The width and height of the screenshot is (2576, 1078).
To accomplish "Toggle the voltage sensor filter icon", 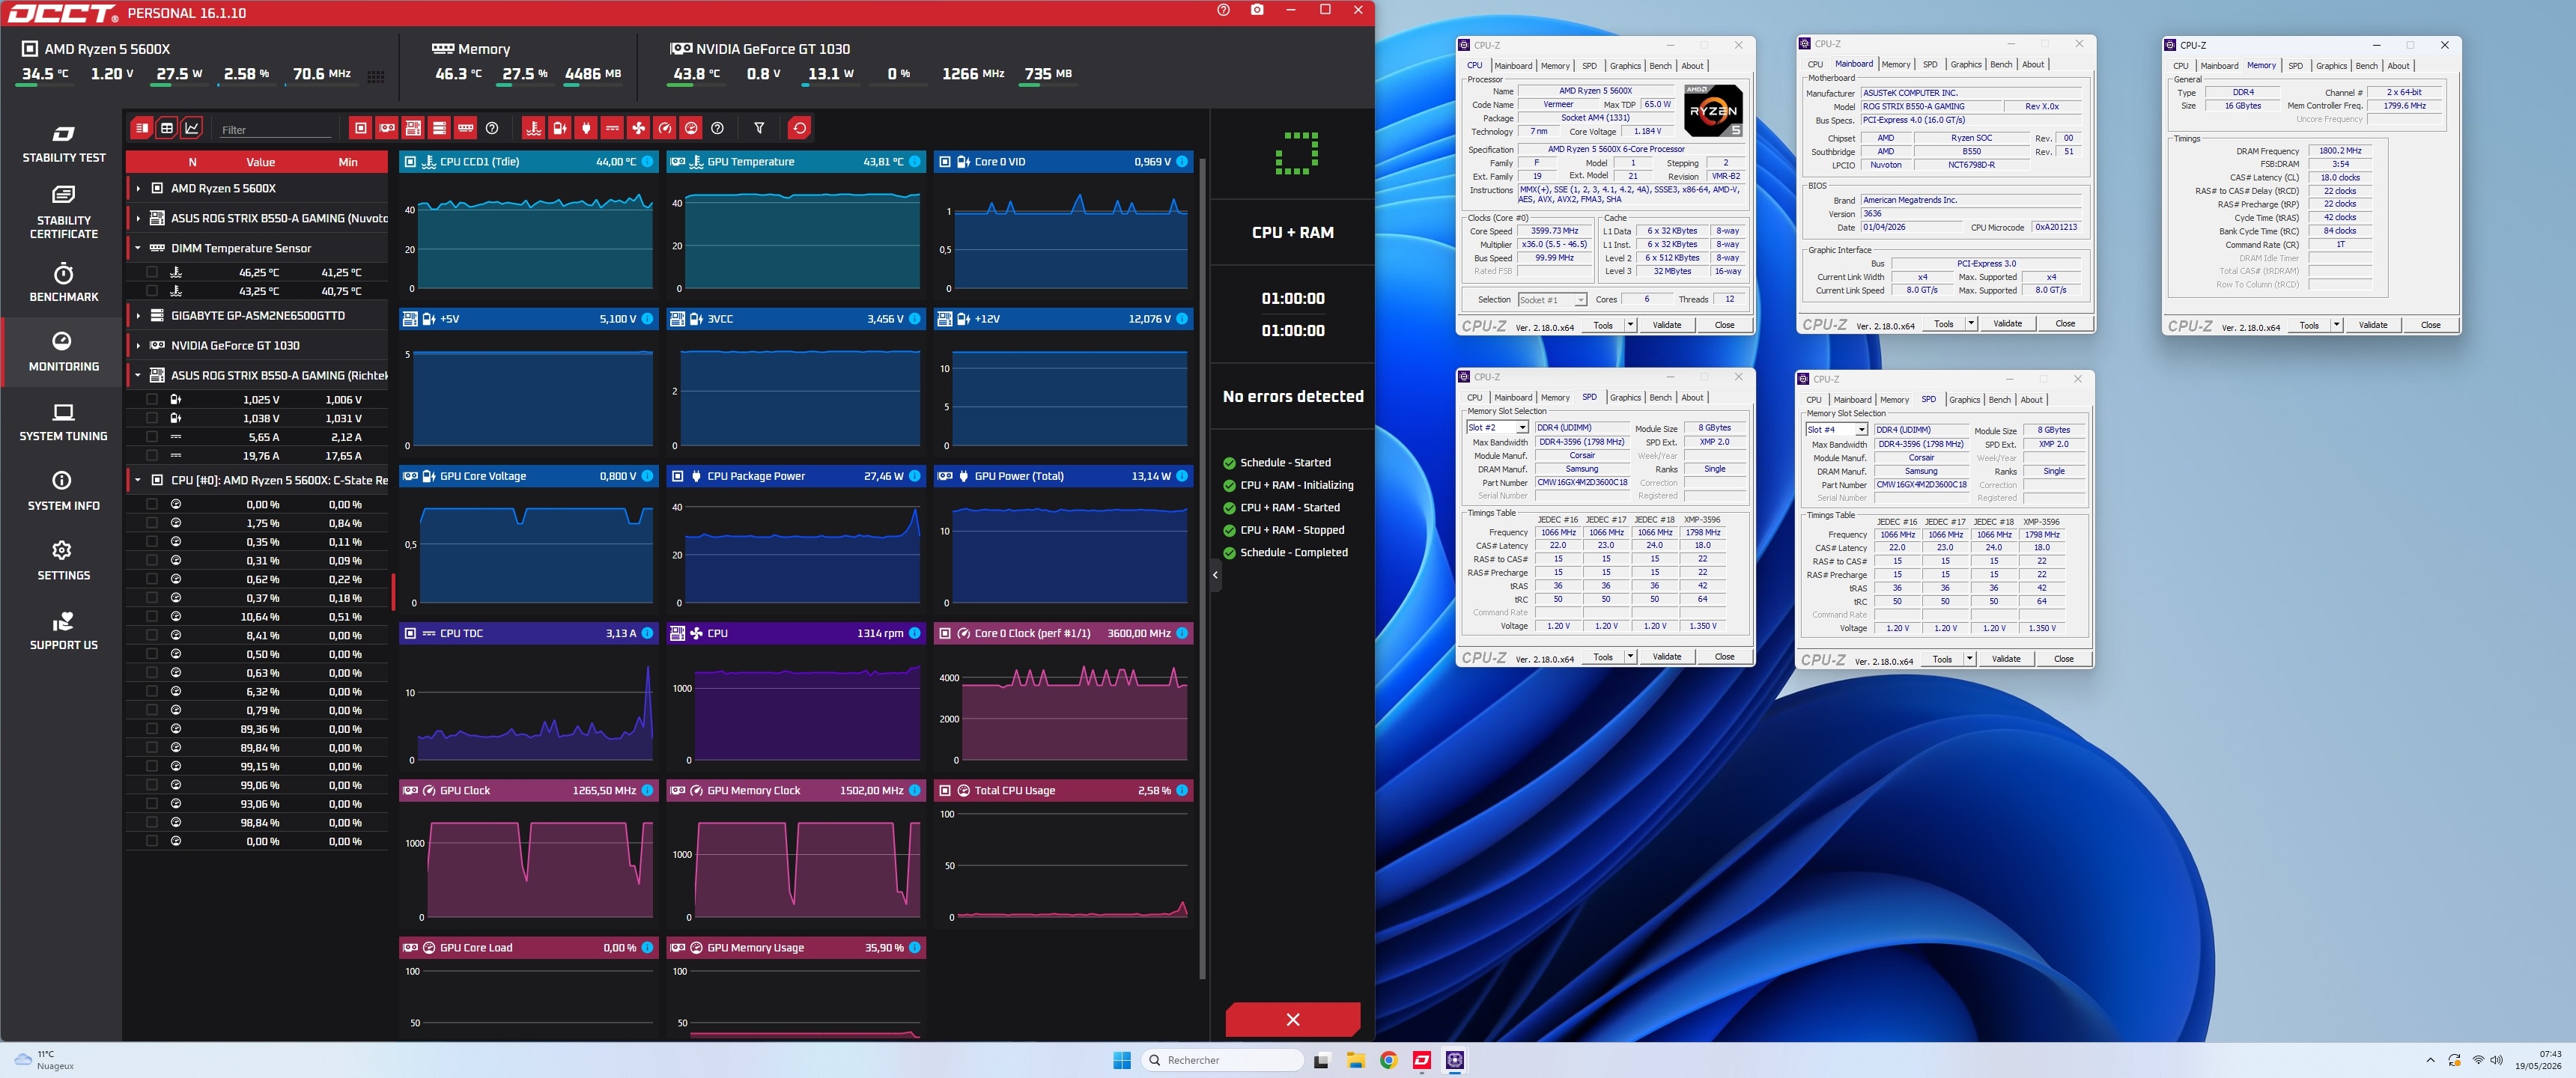I will point(560,128).
